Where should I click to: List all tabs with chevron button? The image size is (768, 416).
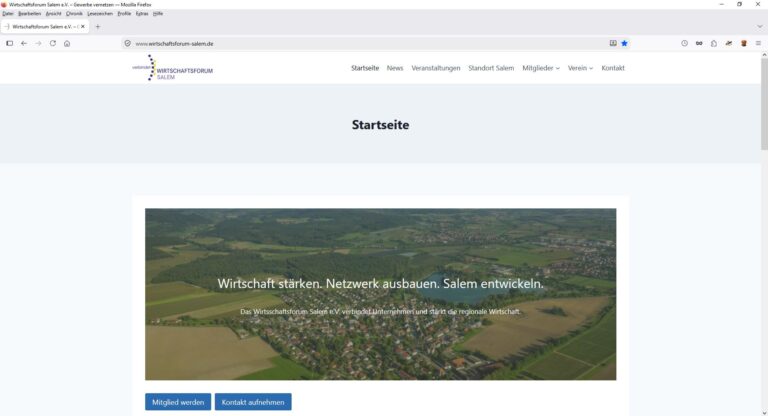tap(760, 26)
